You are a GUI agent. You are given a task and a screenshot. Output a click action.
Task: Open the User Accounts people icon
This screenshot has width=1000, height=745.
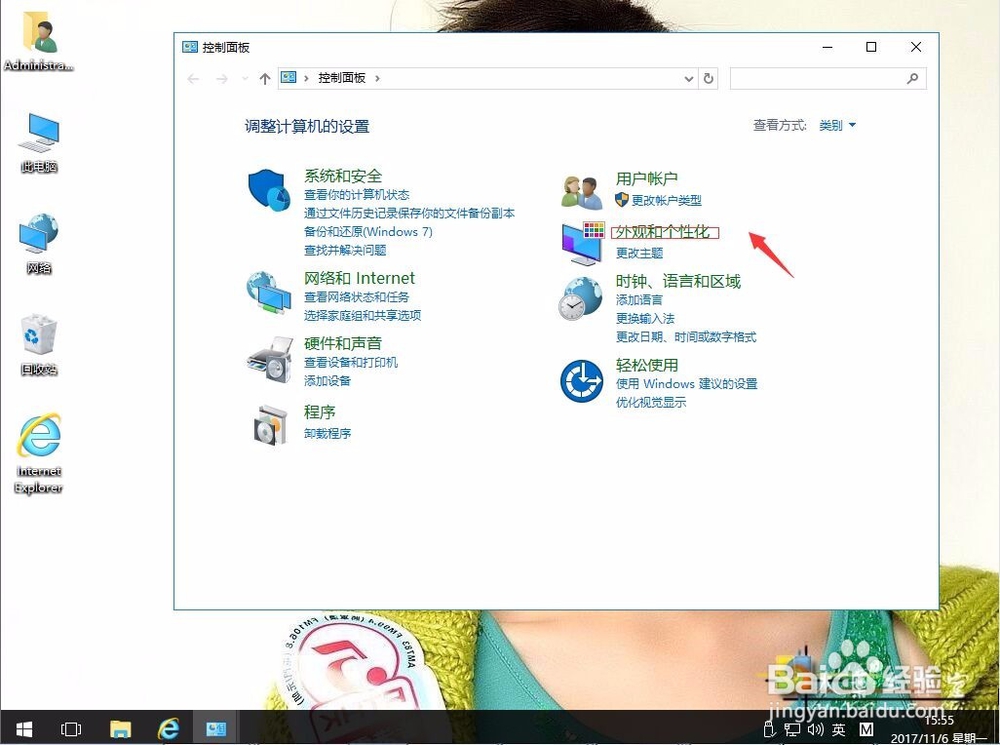(581, 192)
